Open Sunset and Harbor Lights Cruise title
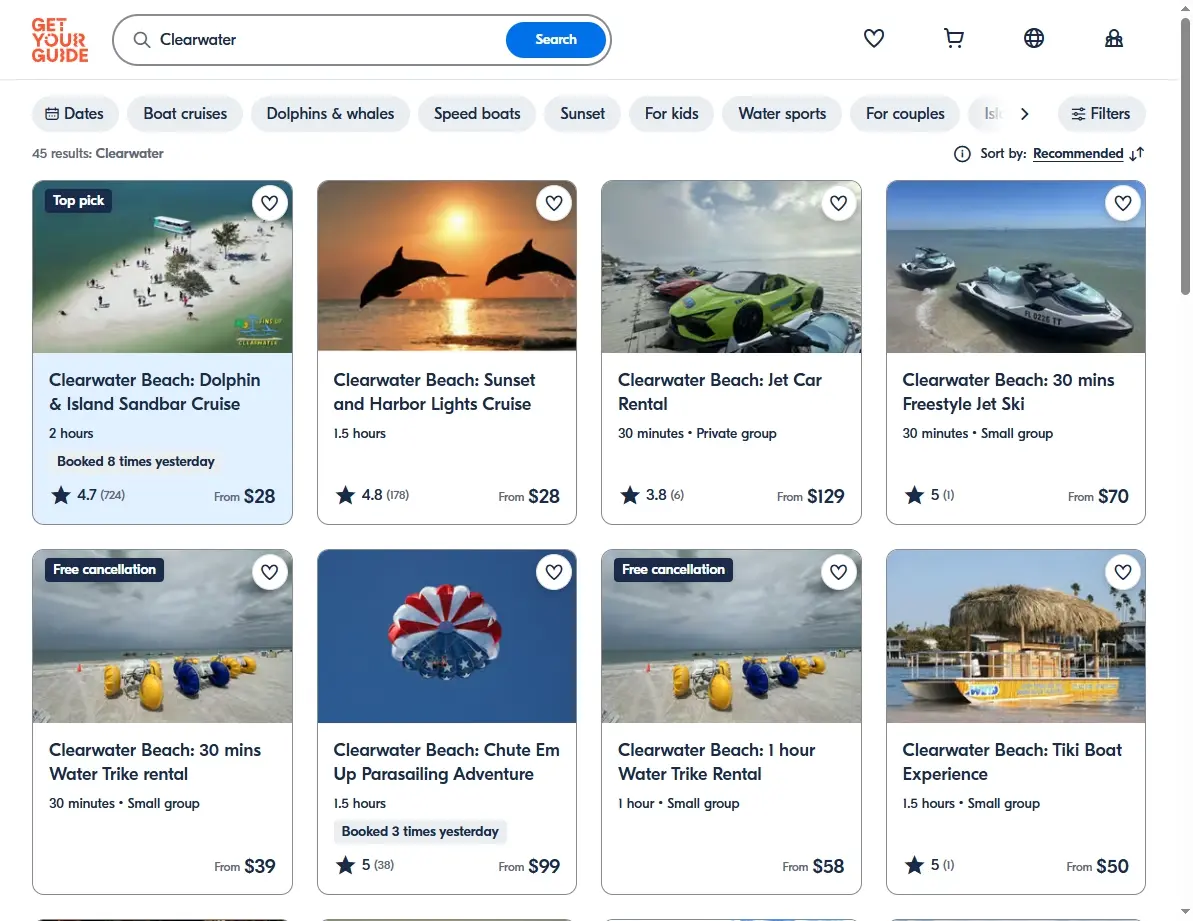This screenshot has height=921, width=1193. coord(434,392)
